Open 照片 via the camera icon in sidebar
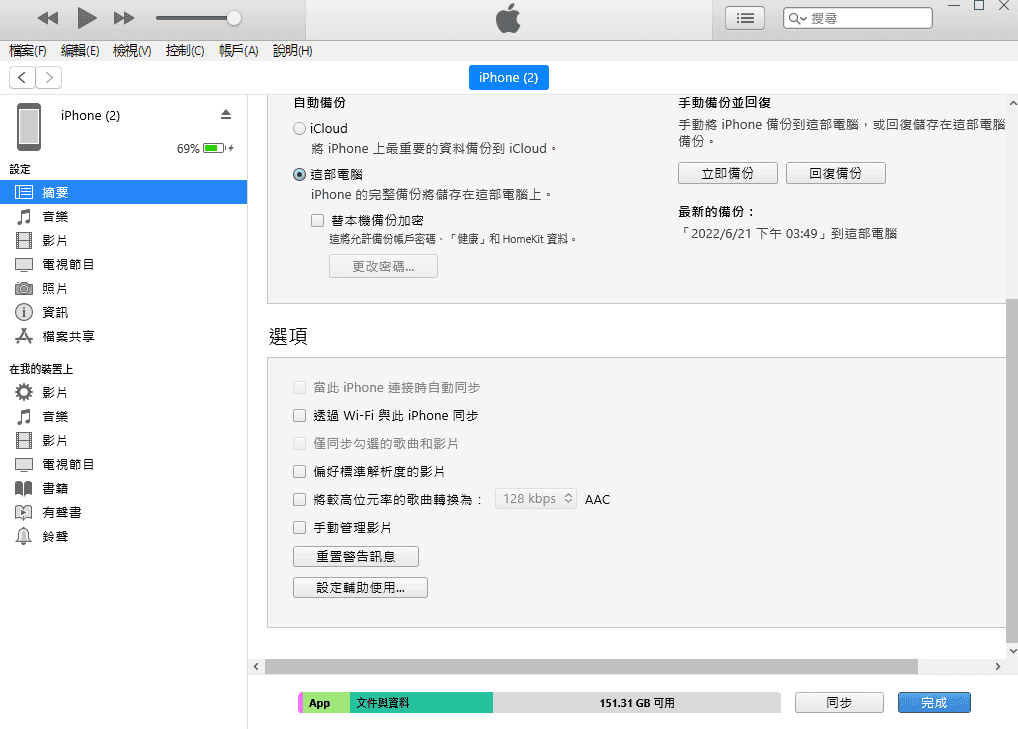1018x729 pixels. pos(24,288)
